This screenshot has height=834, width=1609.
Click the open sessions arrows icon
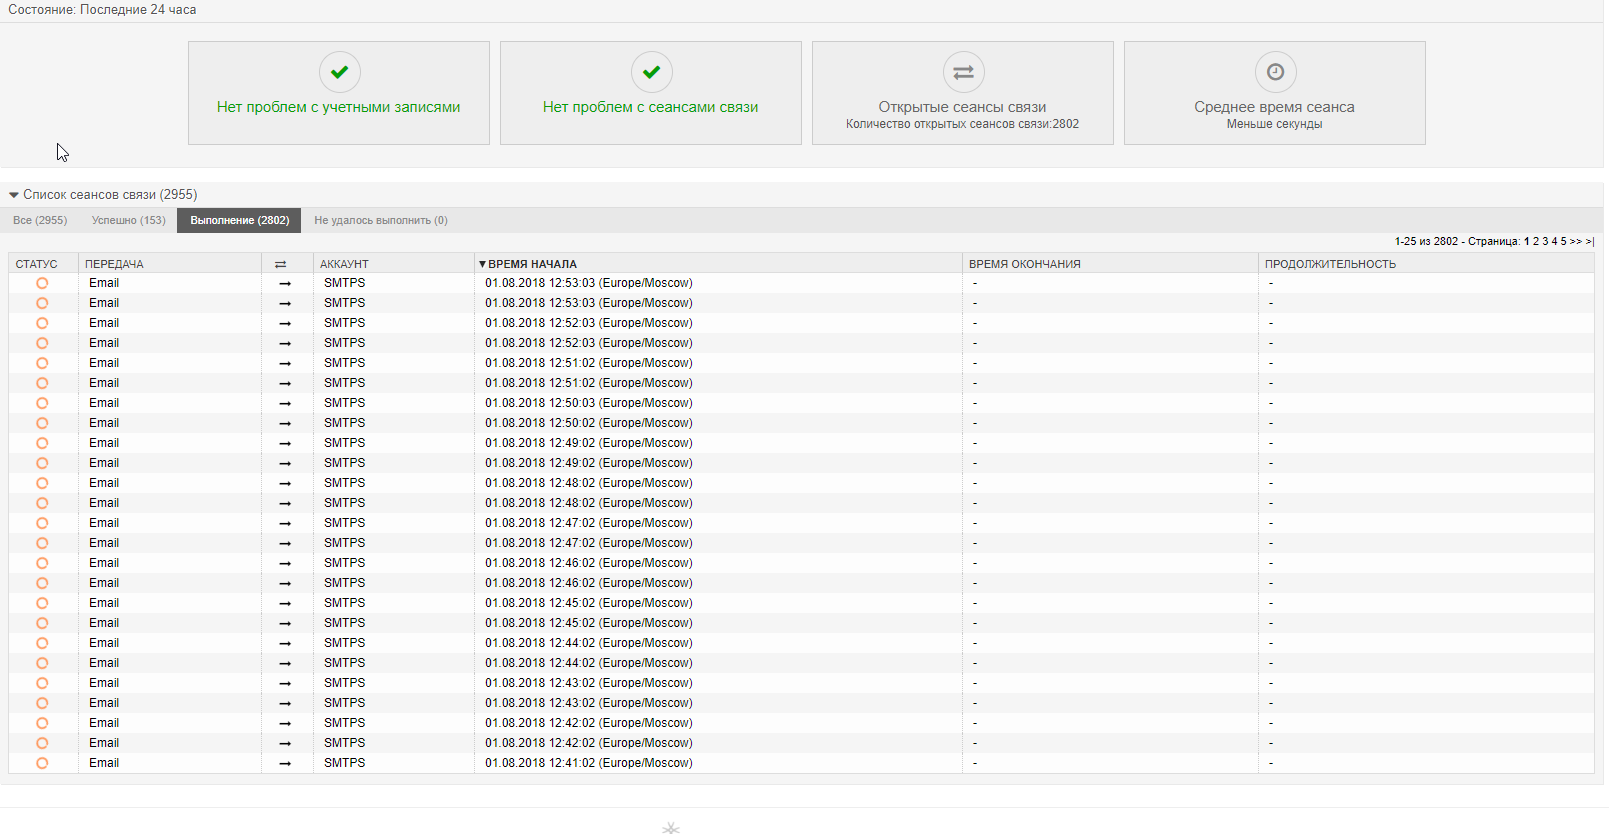click(x=963, y=72)
